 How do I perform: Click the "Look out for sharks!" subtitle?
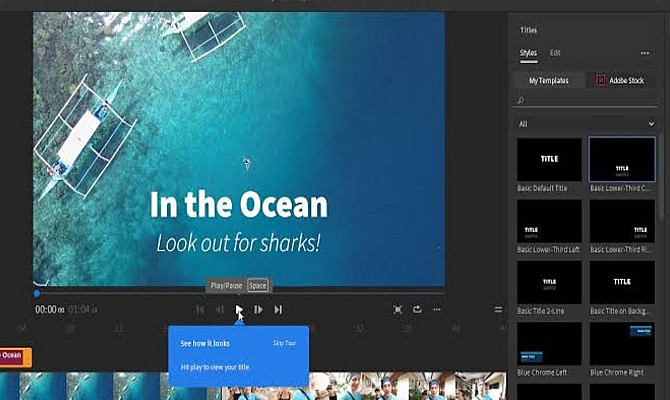[x=238, y=243]
